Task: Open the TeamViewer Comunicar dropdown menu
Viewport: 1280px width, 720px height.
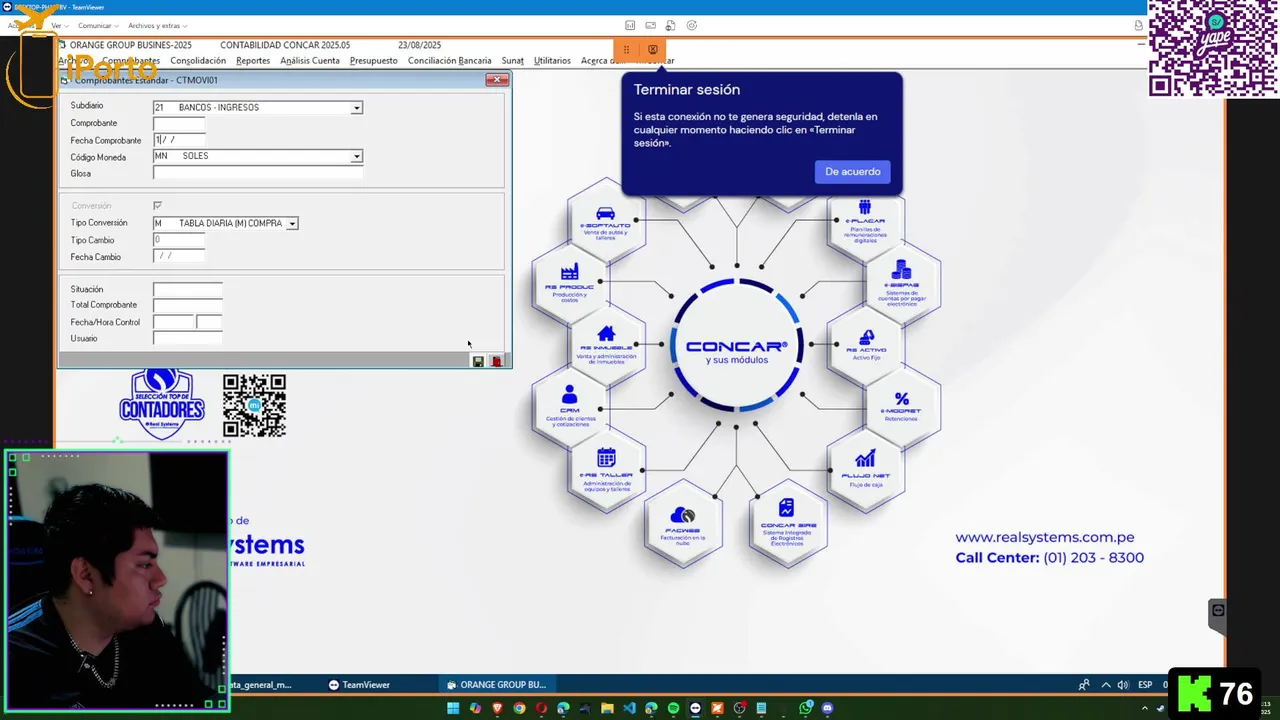Action: (98, 25)
